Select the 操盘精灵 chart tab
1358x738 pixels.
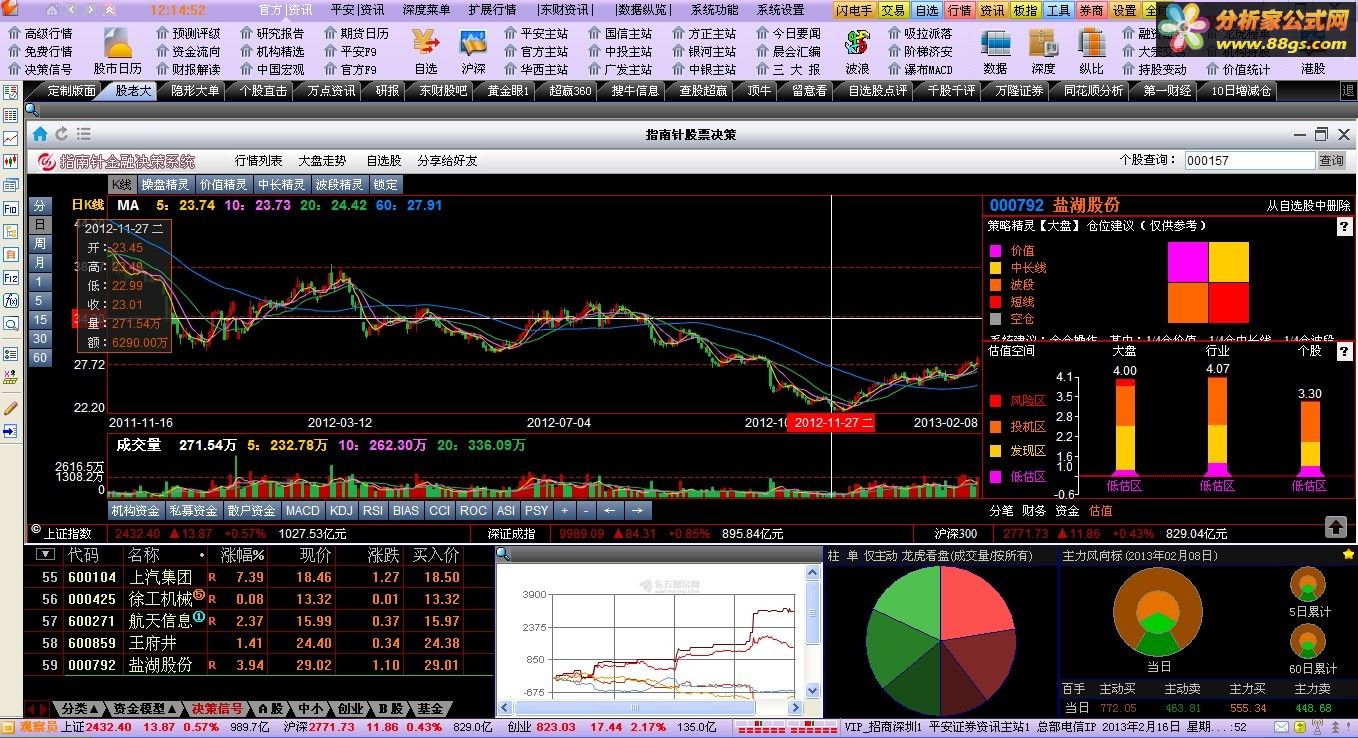tap(165, 184)
